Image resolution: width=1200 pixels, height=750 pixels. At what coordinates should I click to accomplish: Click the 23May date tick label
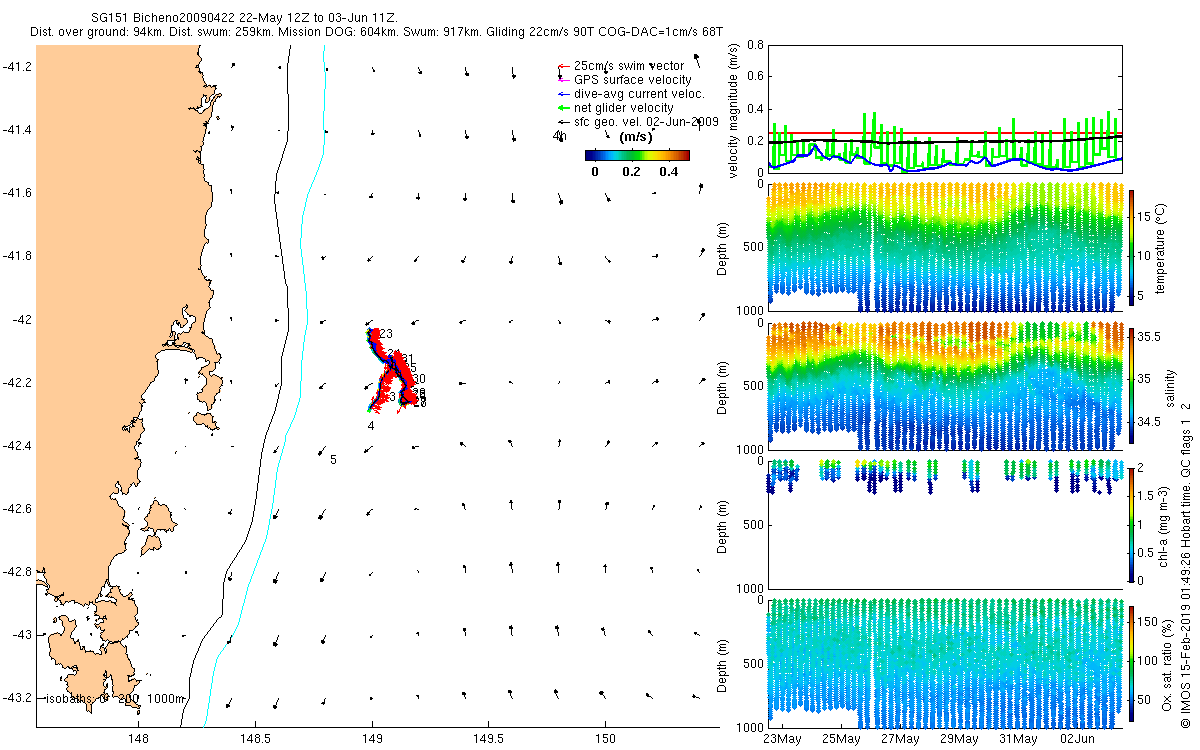(781, 739)
